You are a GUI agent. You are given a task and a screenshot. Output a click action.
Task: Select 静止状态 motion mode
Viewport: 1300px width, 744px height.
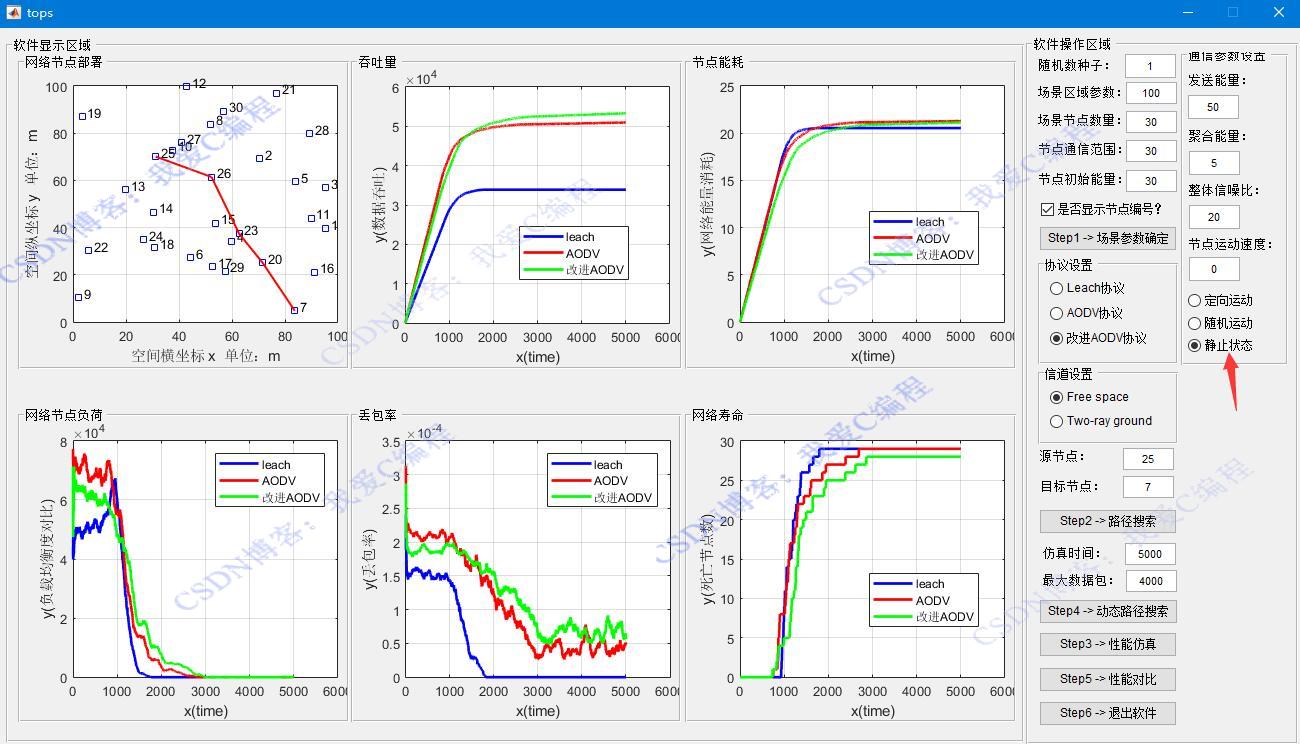click(1195, 345)
